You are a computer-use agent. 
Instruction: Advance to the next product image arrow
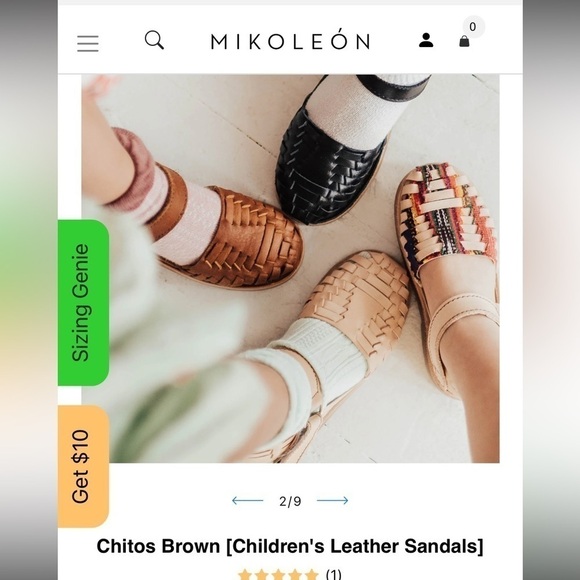(x=333, y=500)
